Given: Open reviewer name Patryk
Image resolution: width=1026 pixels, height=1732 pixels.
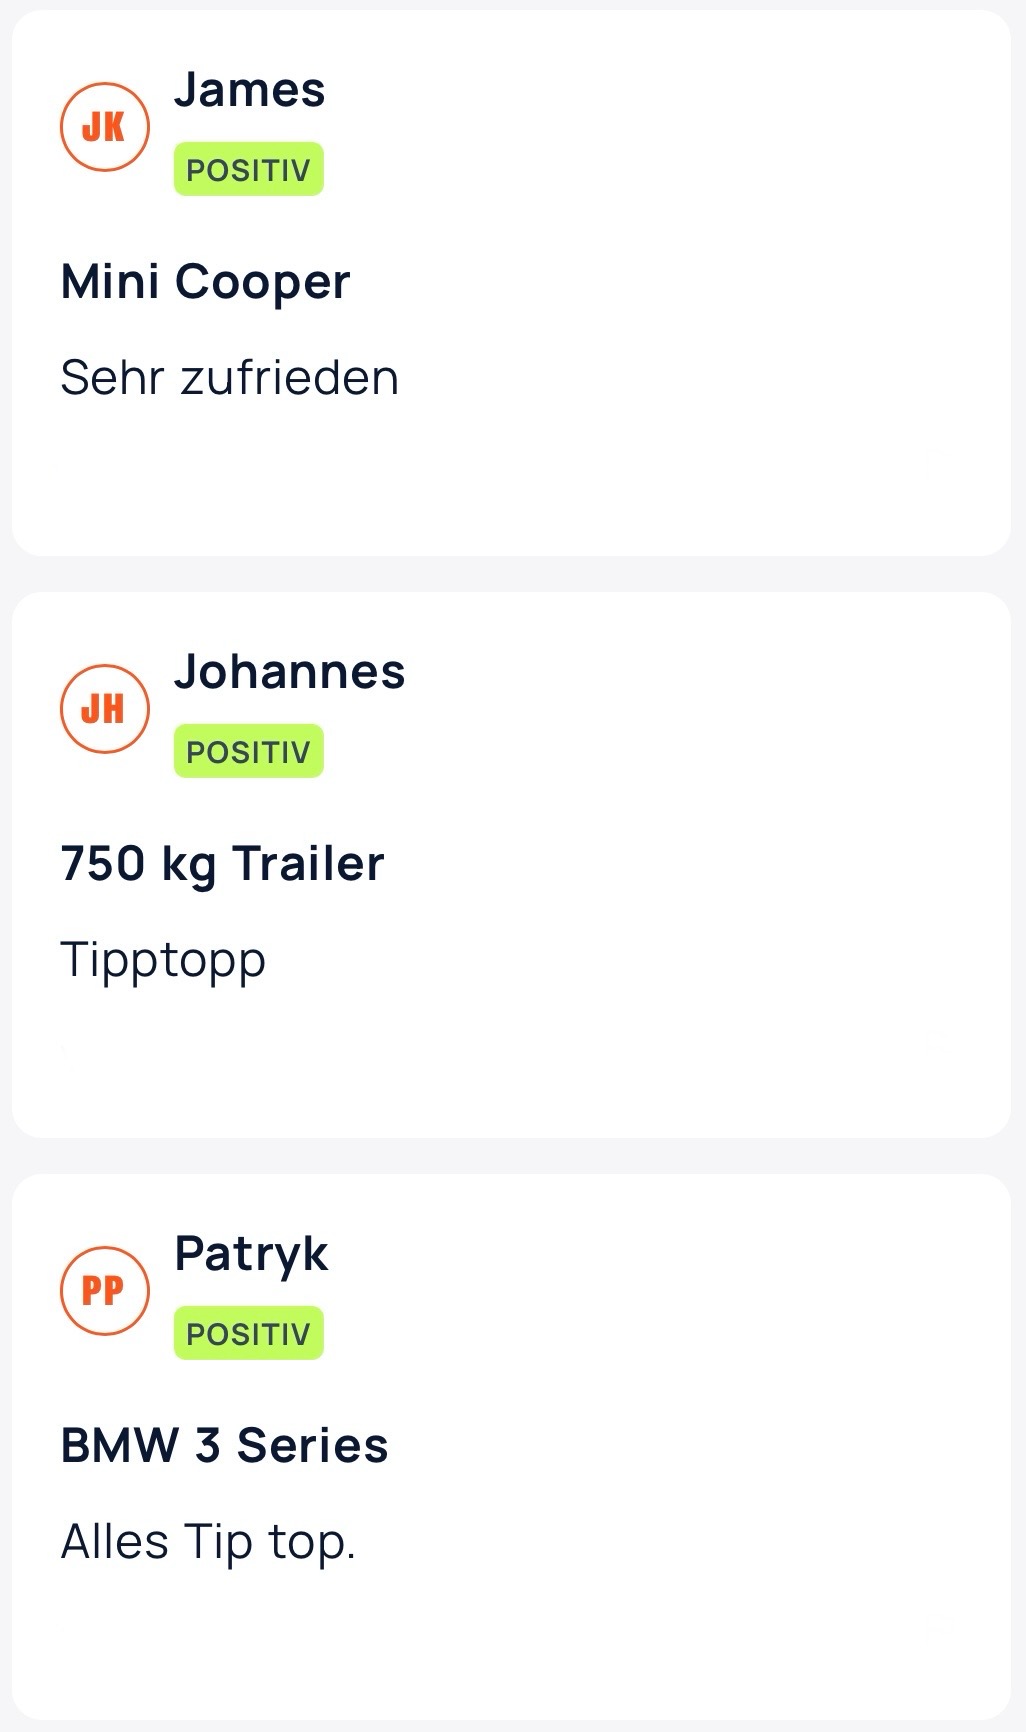Looking at the screenshot, I should coord(251,1254).
